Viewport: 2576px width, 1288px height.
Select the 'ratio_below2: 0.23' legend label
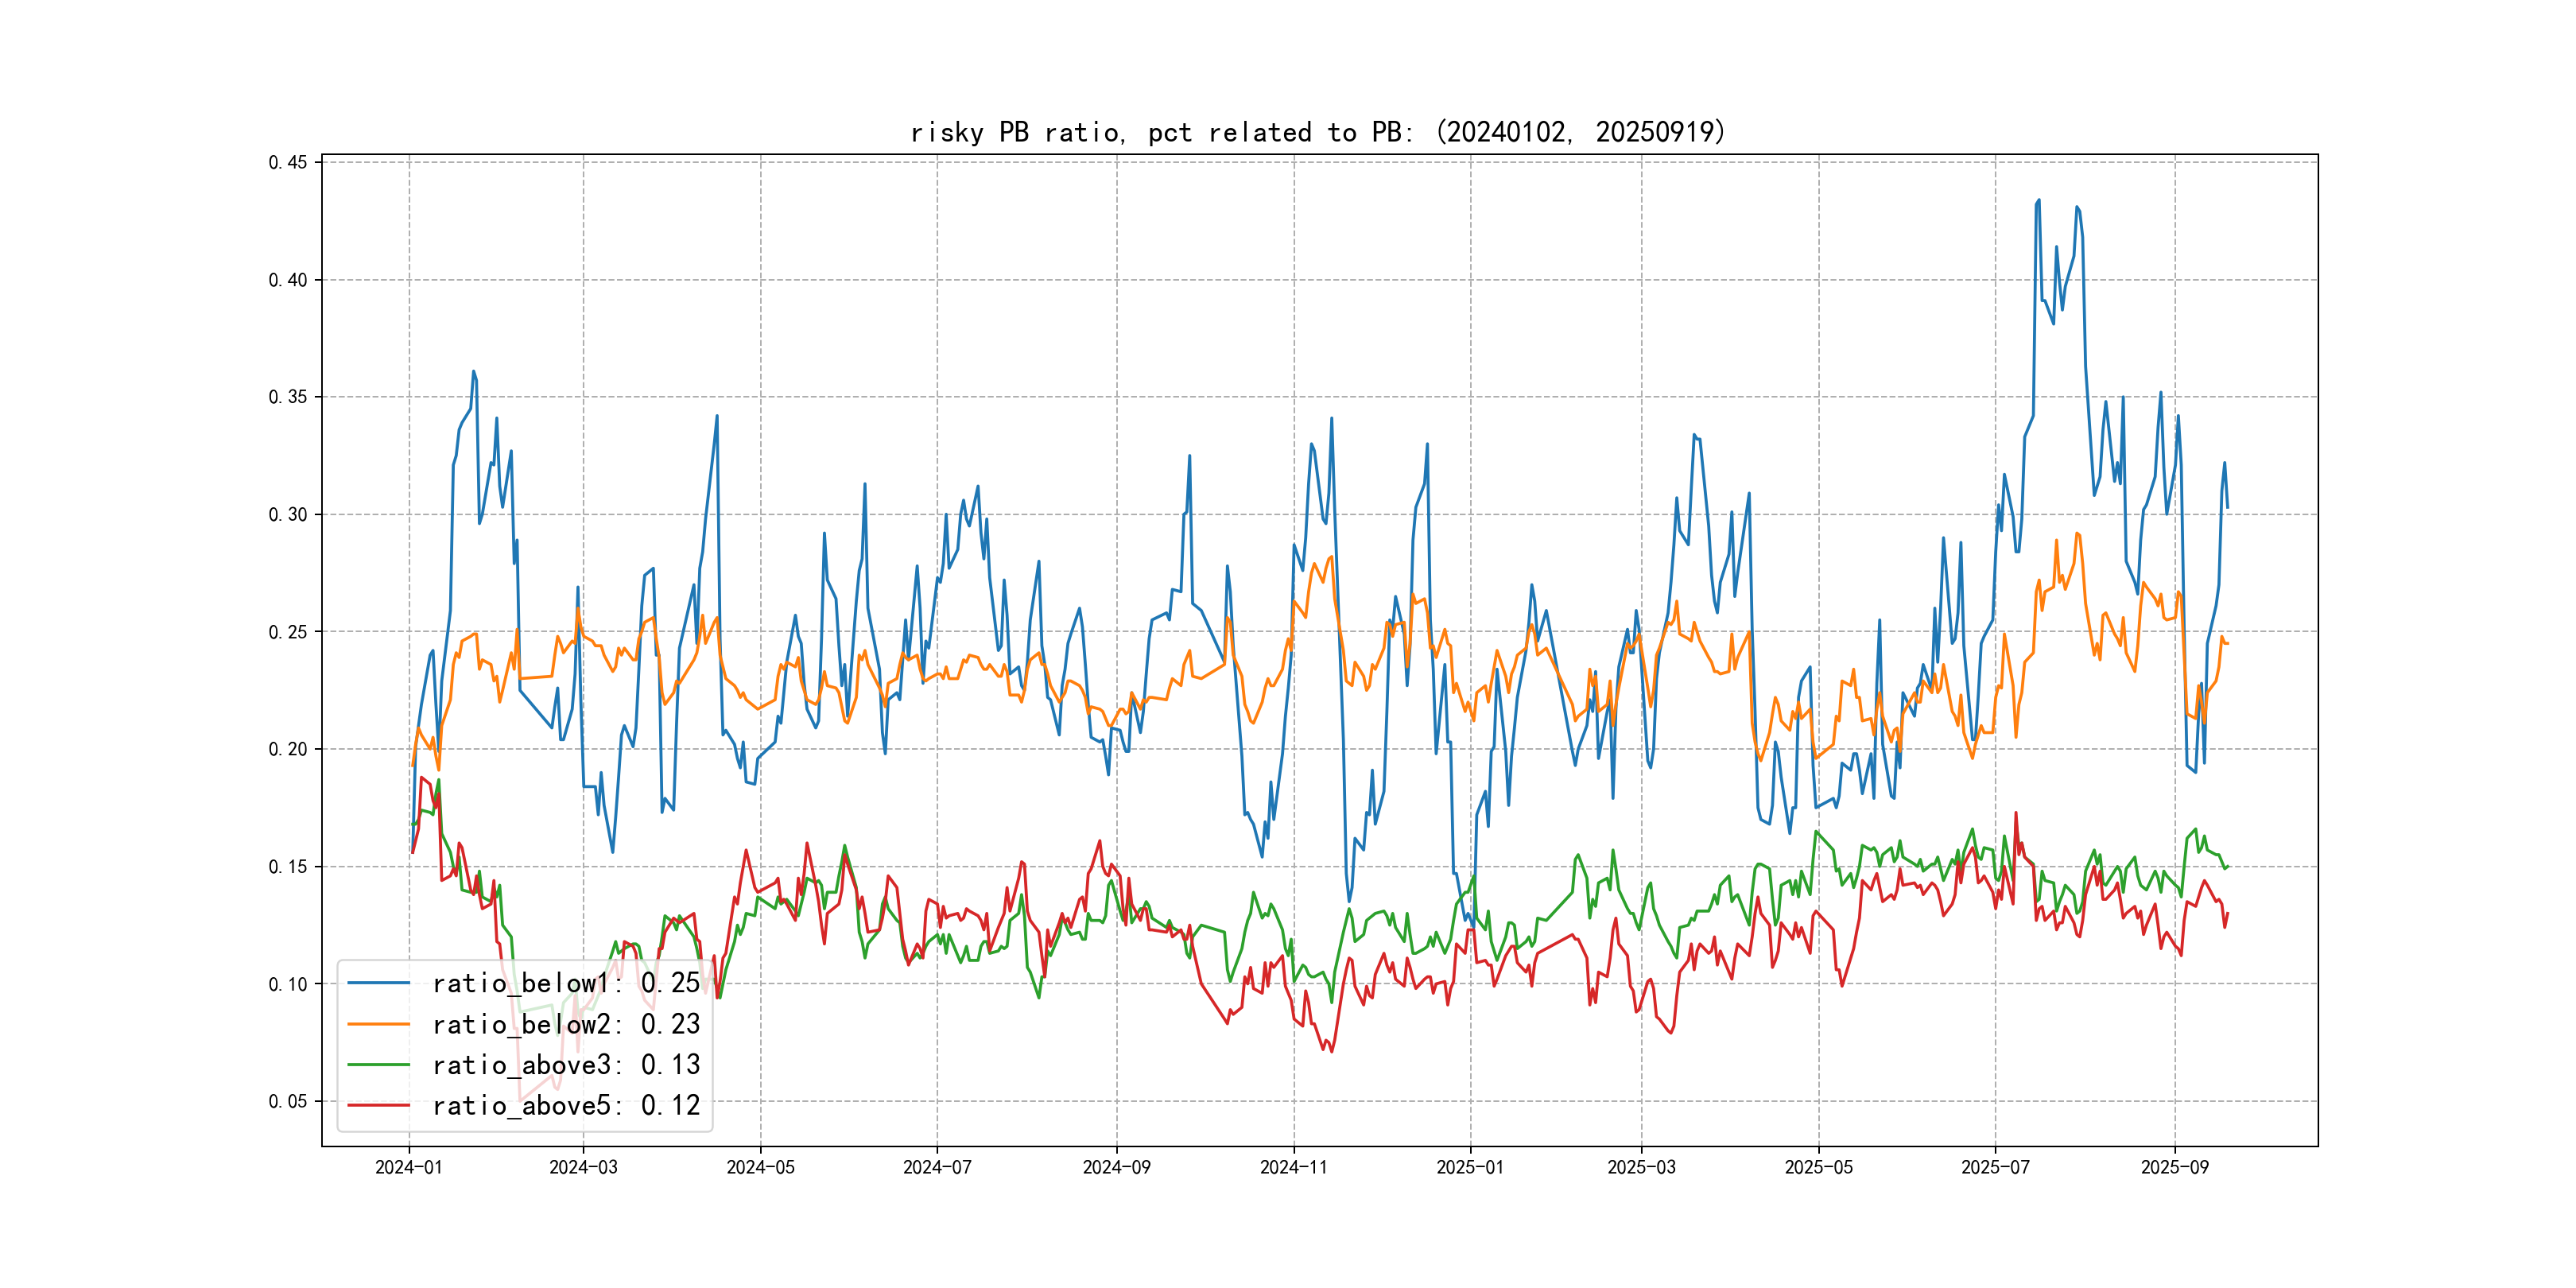pos(566,1024)
